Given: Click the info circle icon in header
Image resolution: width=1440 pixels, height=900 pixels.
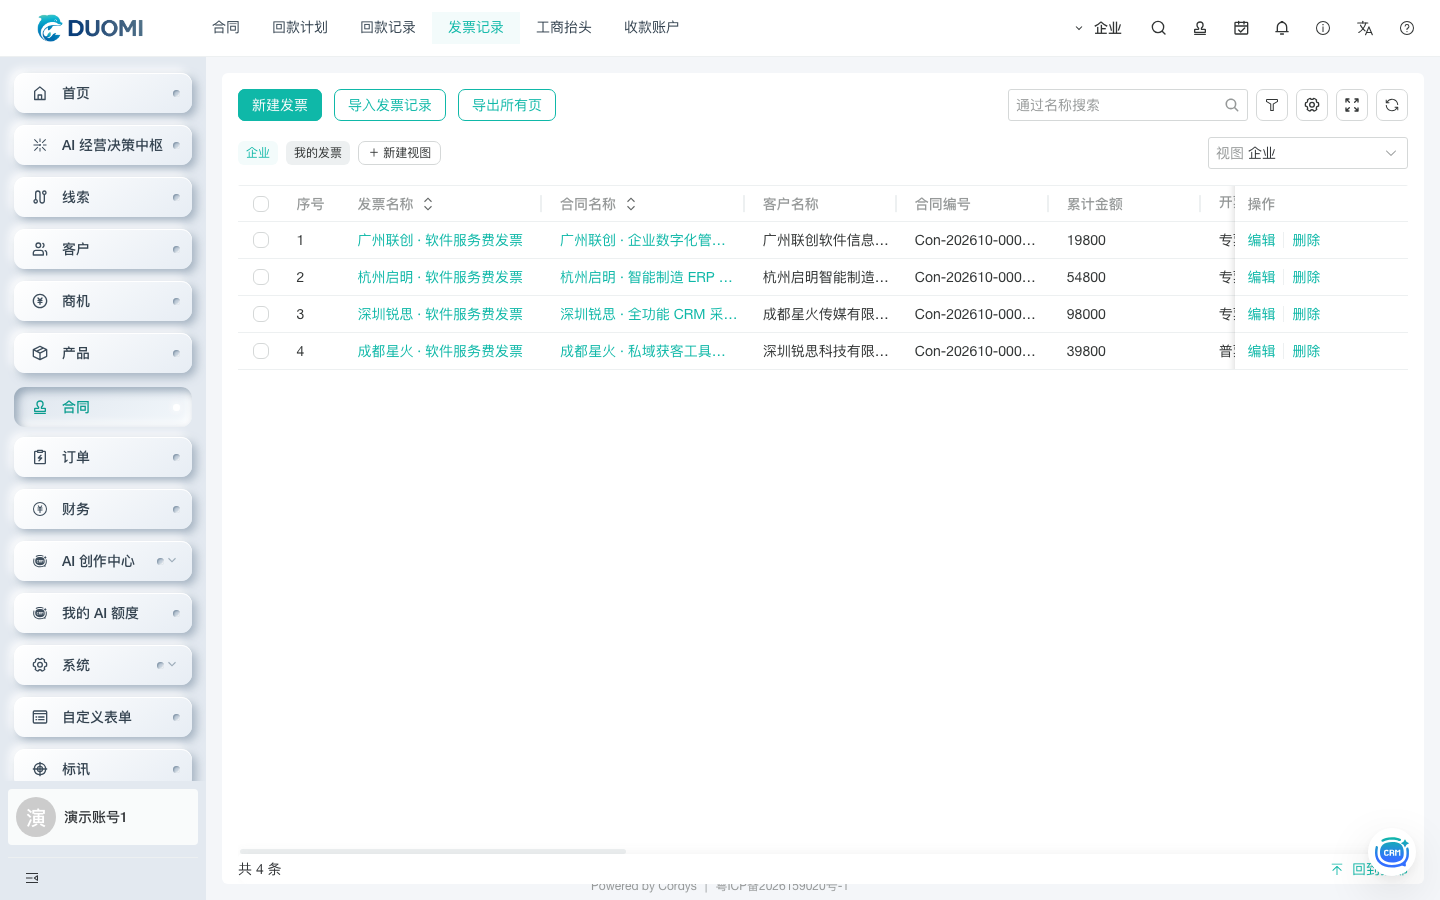Looking at the screenshot, I should [1323, 28].
